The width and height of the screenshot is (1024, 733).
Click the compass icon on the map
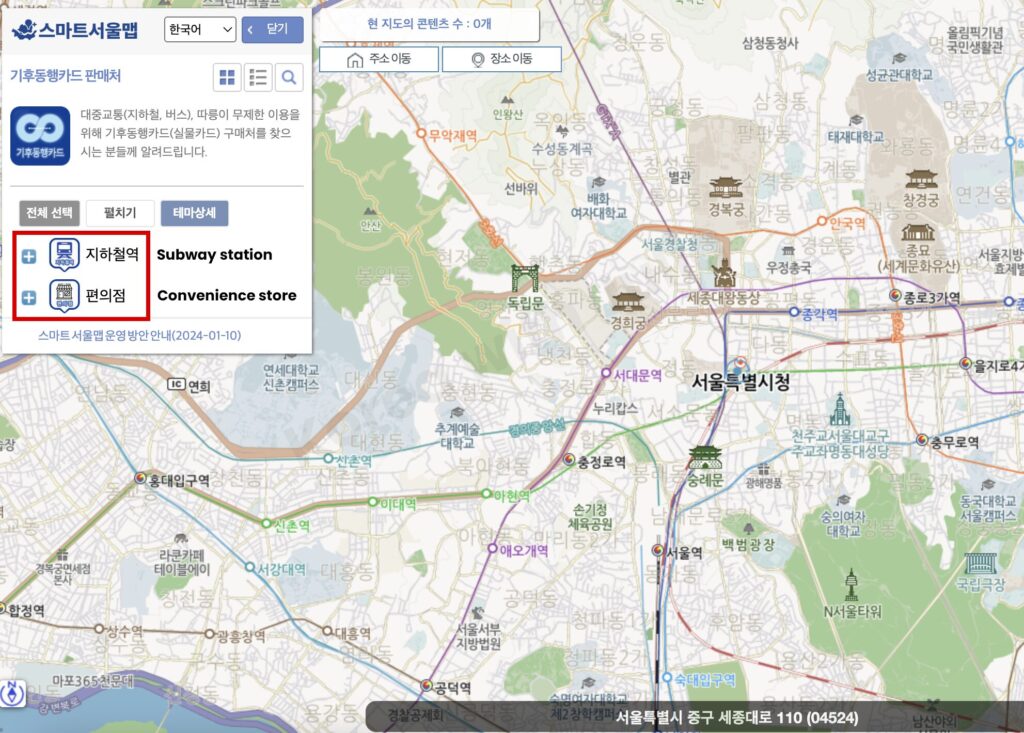12,693
